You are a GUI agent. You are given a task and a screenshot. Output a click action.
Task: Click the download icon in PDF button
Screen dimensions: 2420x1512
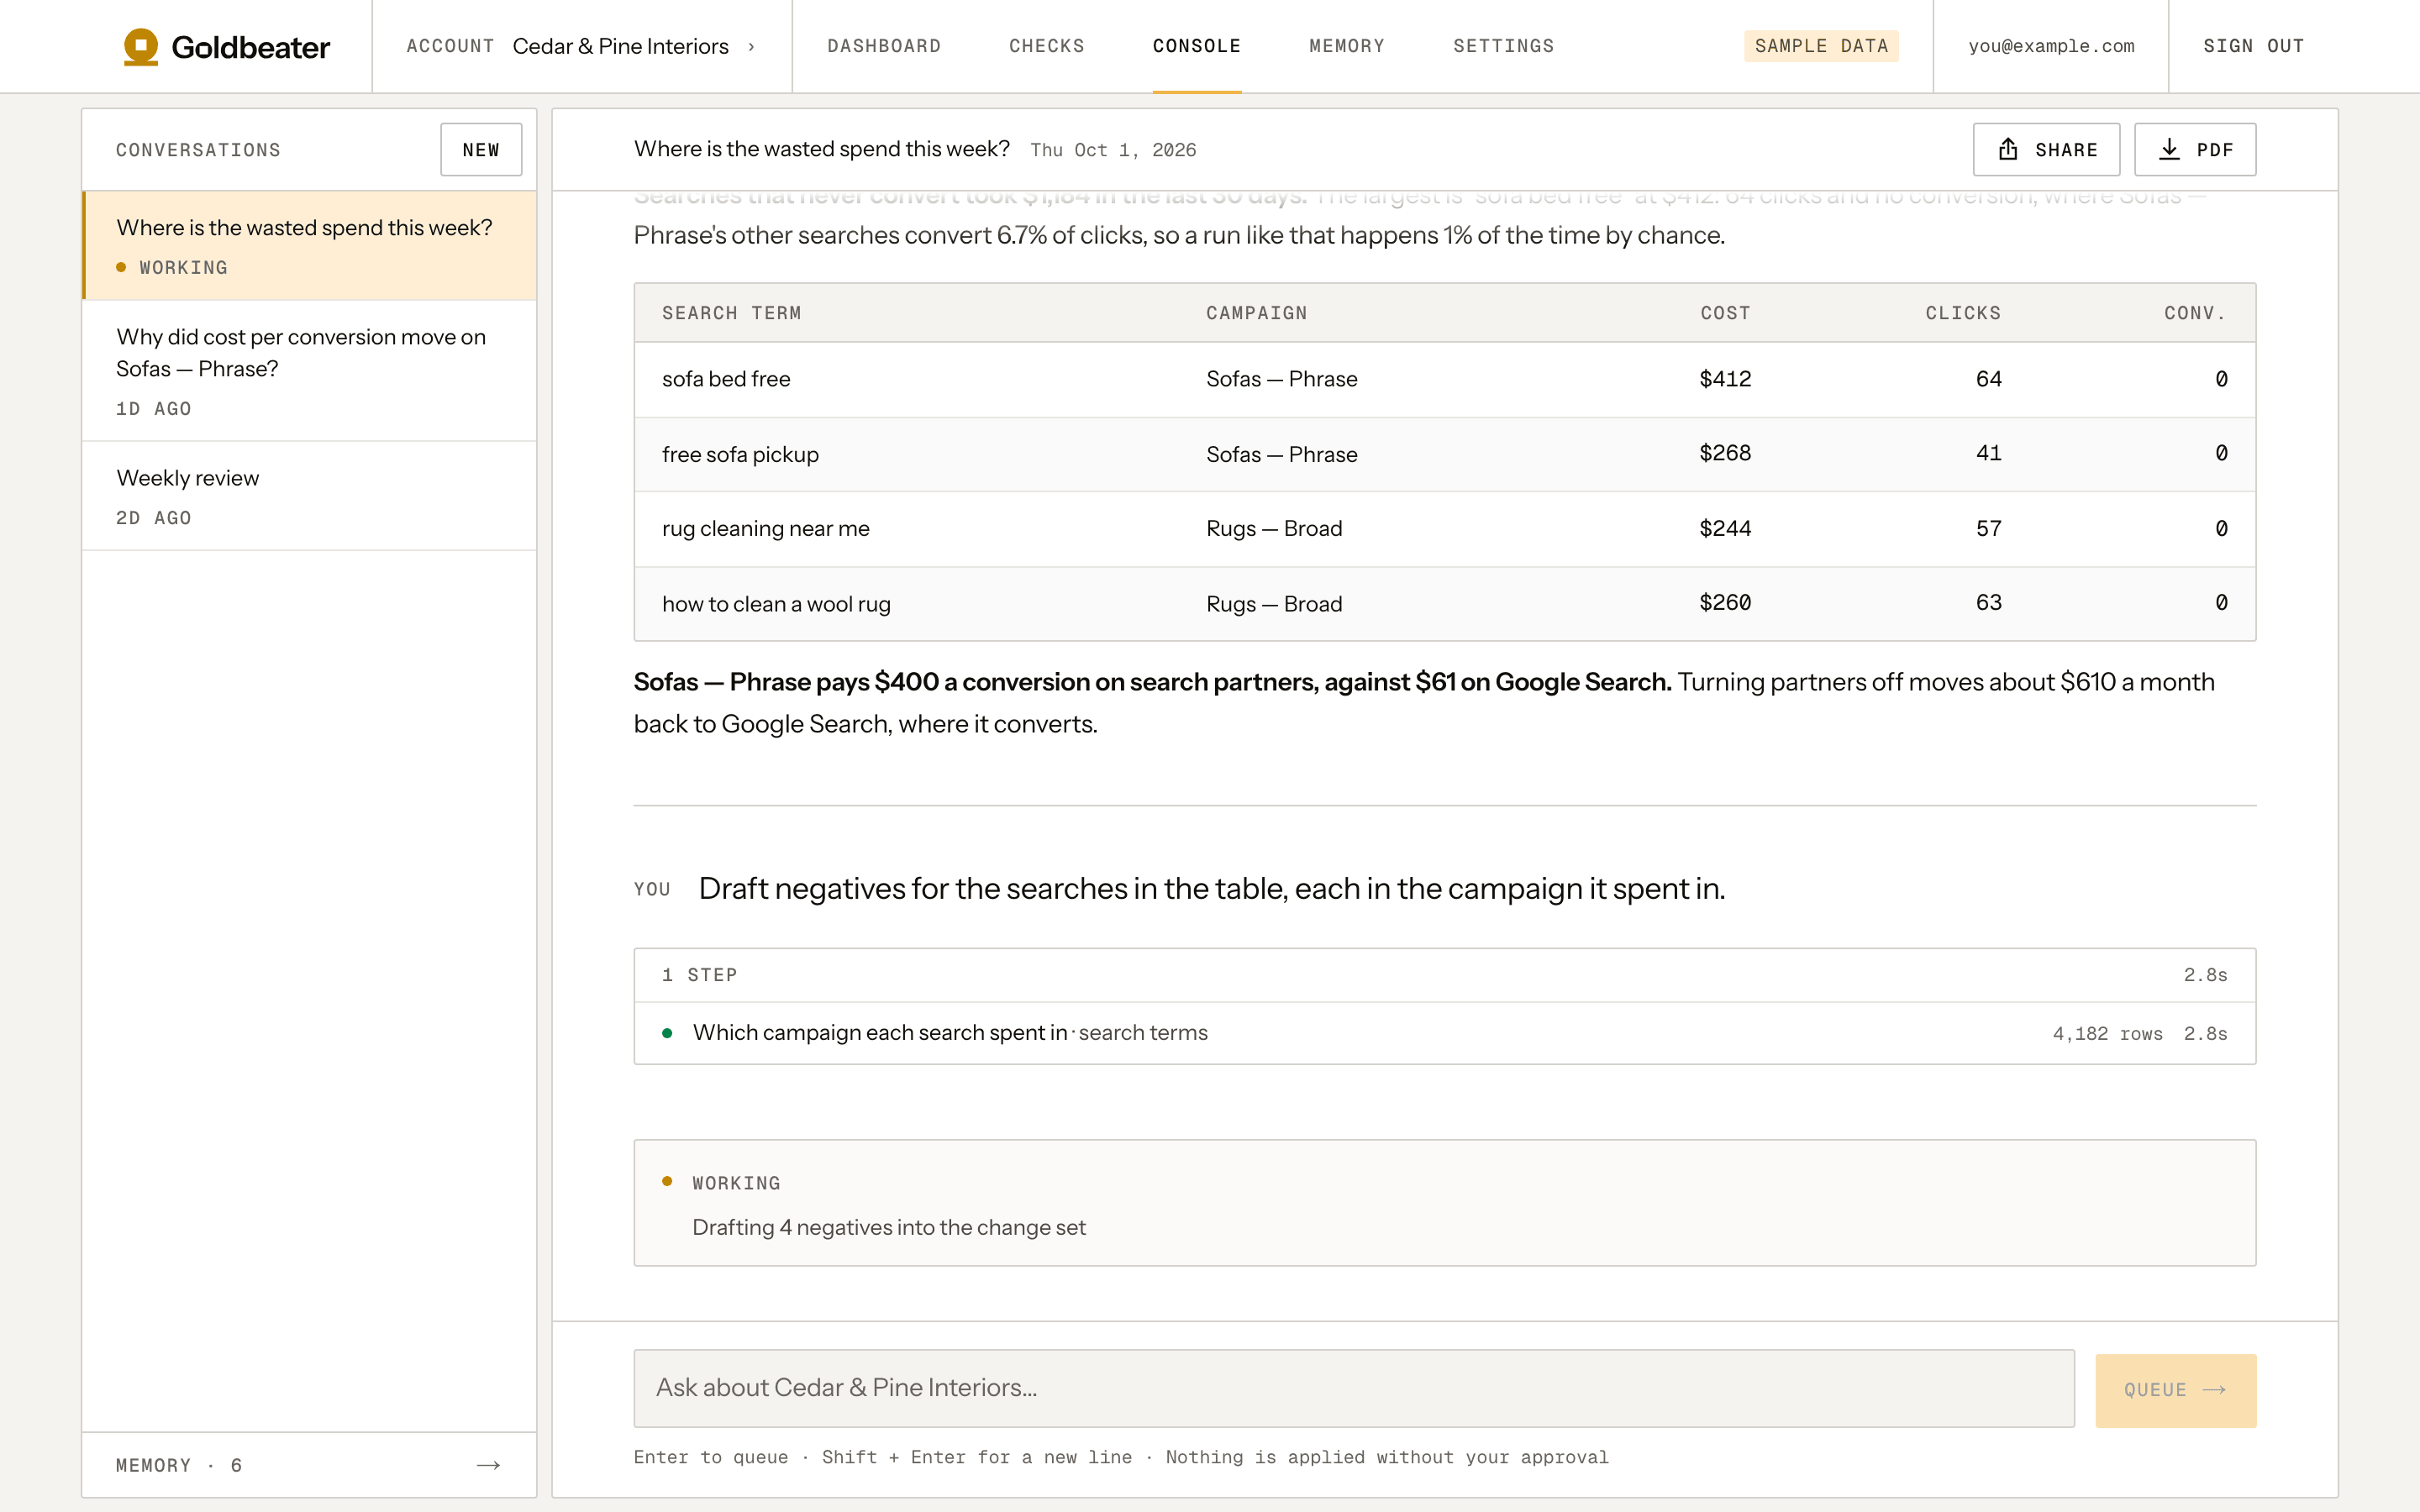(x=2169, y=150)
